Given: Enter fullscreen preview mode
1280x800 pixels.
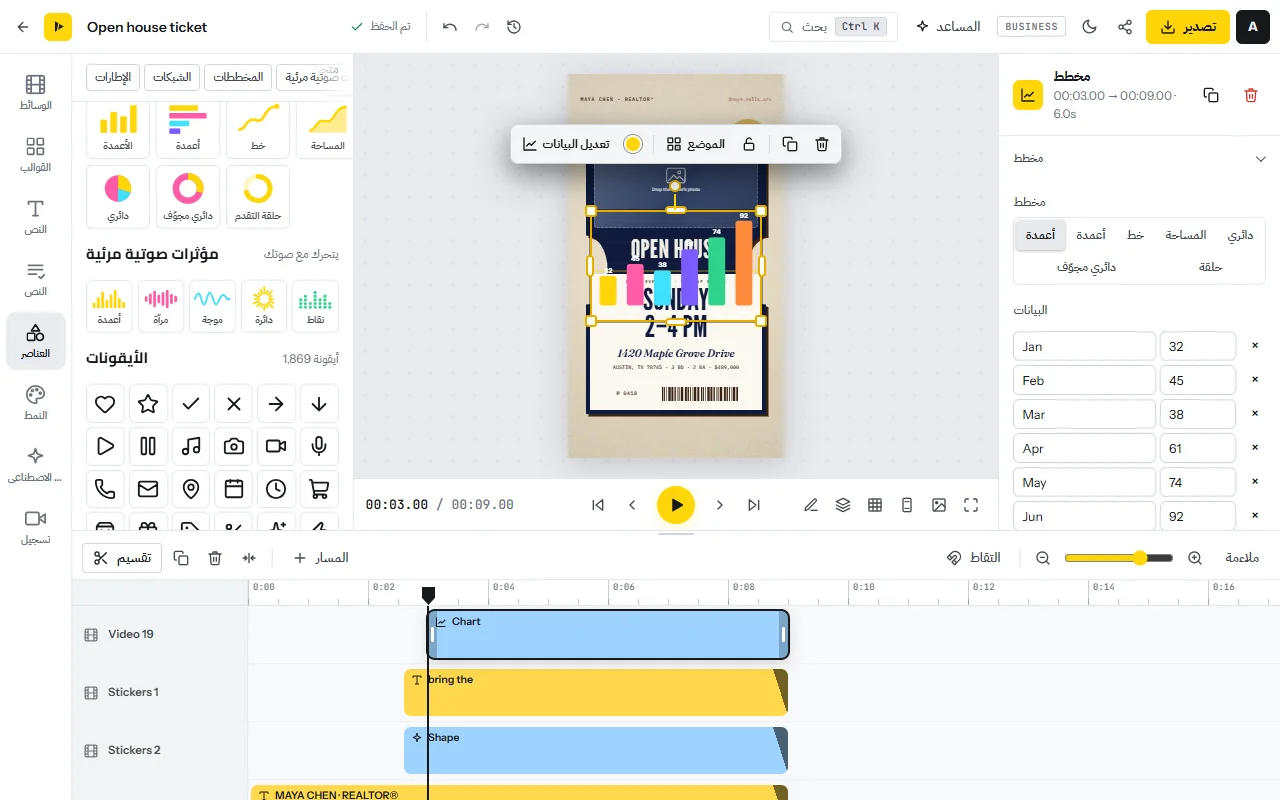Looking at the screenshot, I should 971,505.
